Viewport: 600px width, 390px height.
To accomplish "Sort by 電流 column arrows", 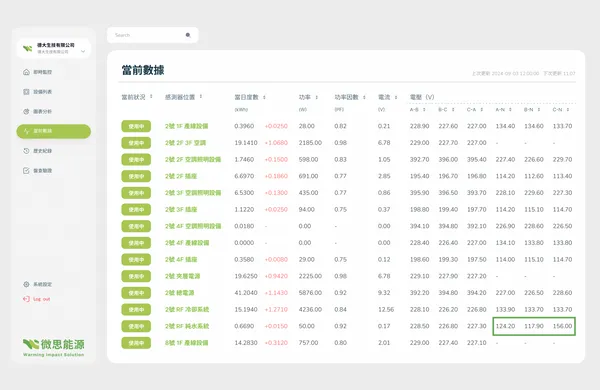I will [x=396, y=97].
